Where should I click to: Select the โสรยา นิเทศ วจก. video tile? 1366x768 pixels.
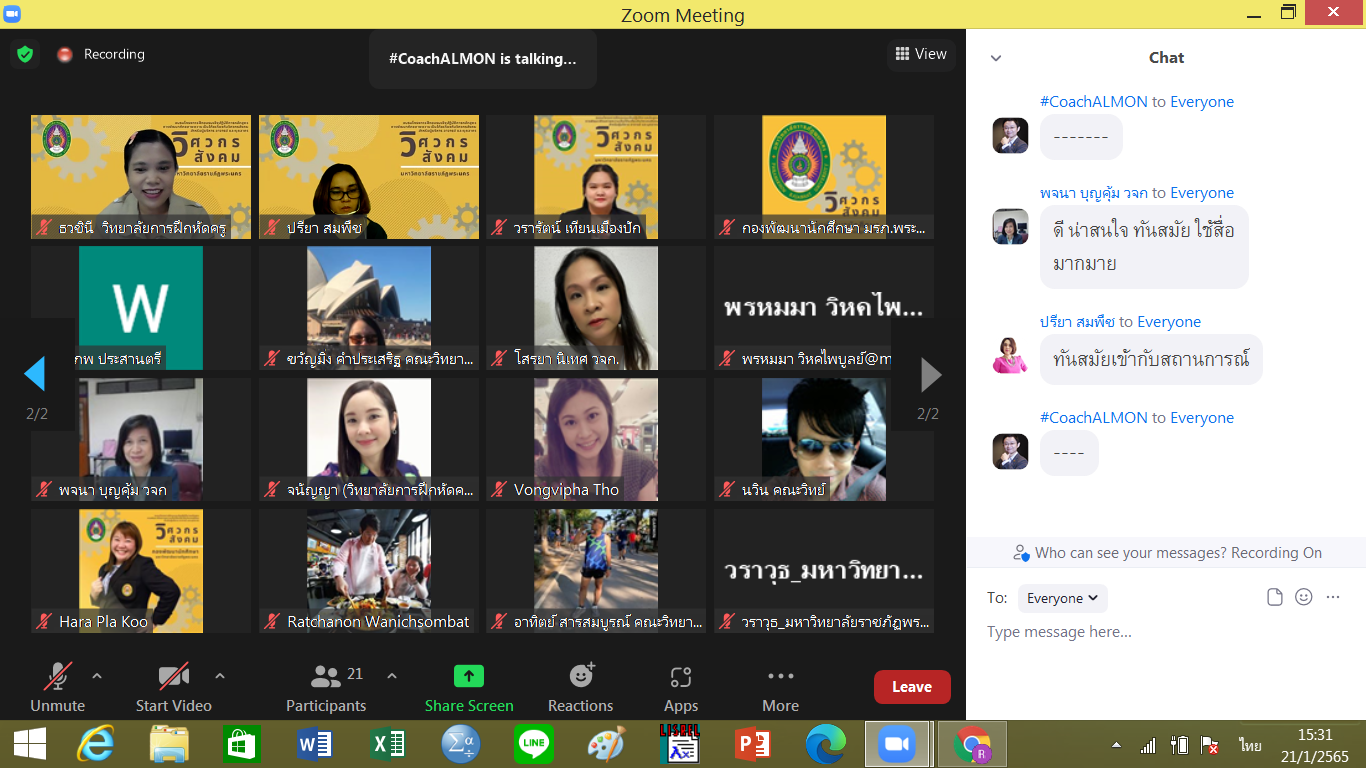(x=596, y=308)
